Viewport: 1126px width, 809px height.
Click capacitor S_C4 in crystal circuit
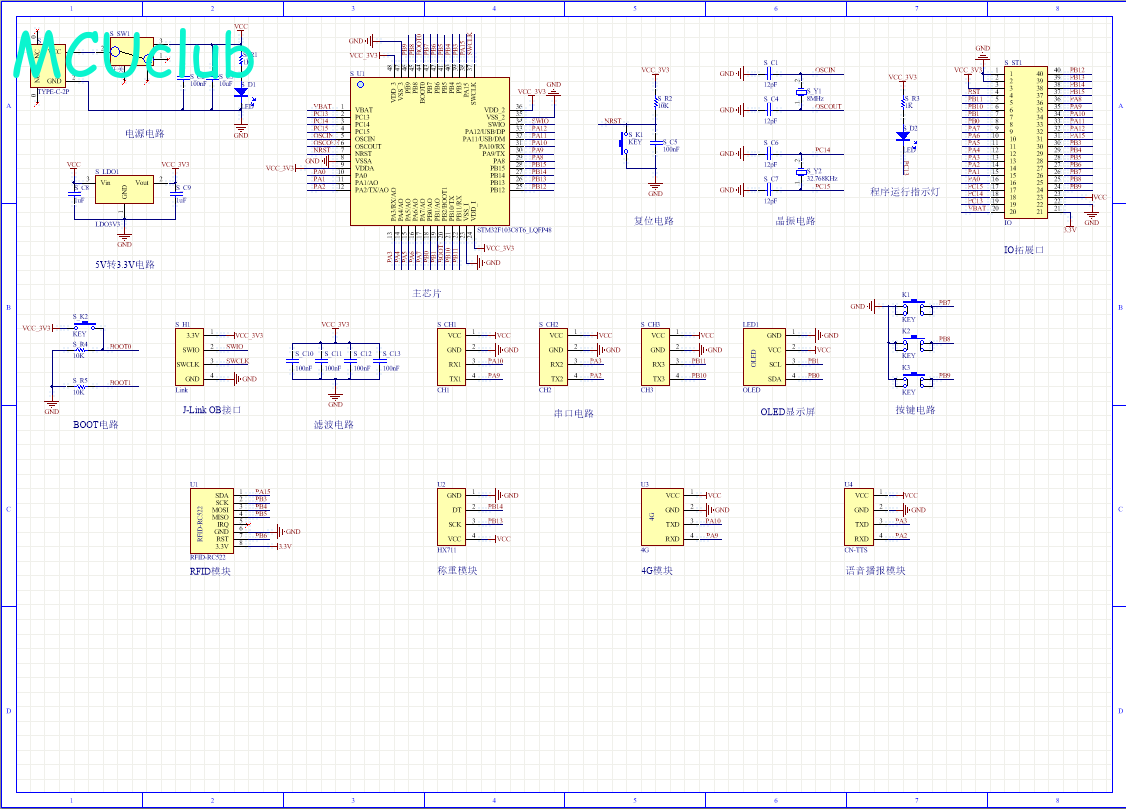pyautogui.click(x=769, y=110)
